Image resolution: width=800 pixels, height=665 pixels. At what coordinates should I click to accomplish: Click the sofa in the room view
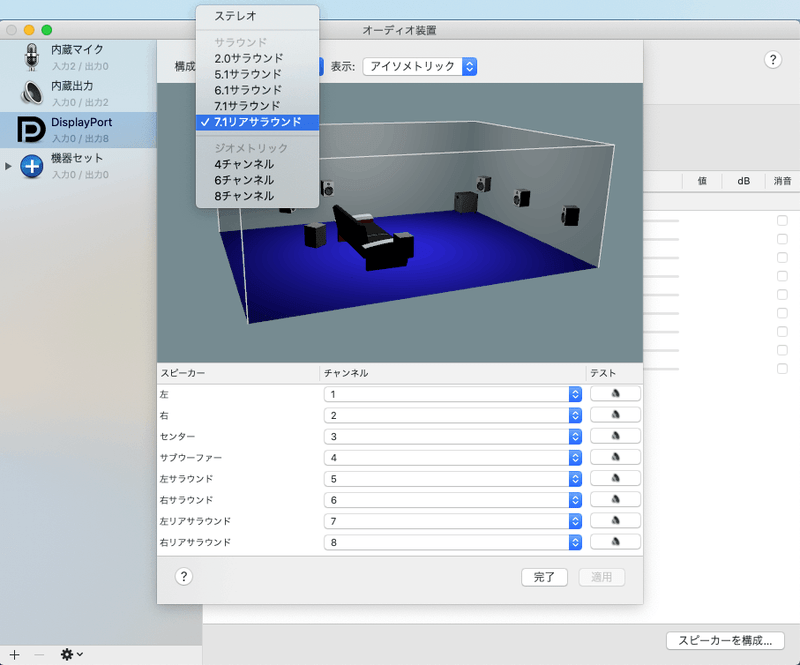pyautogui.click(x=375, y=237)
